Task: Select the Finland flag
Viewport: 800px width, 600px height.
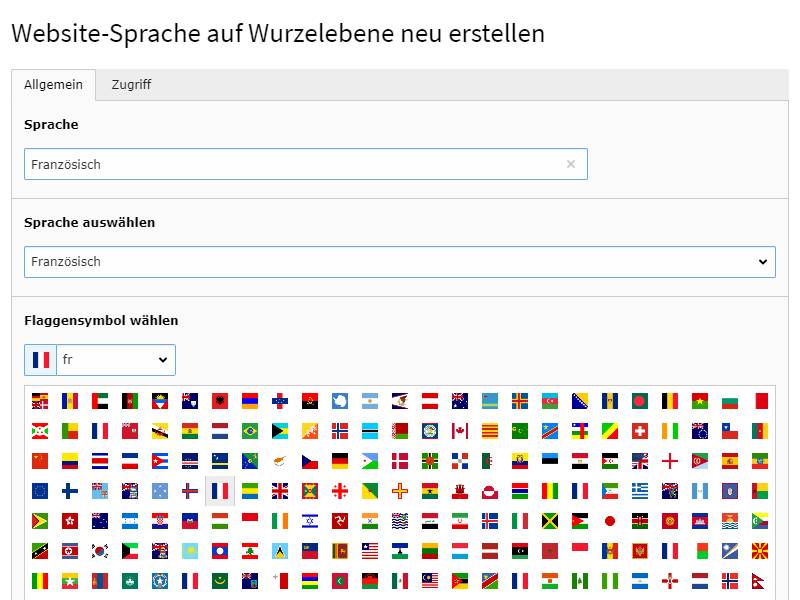Action: tap(70, 491)
